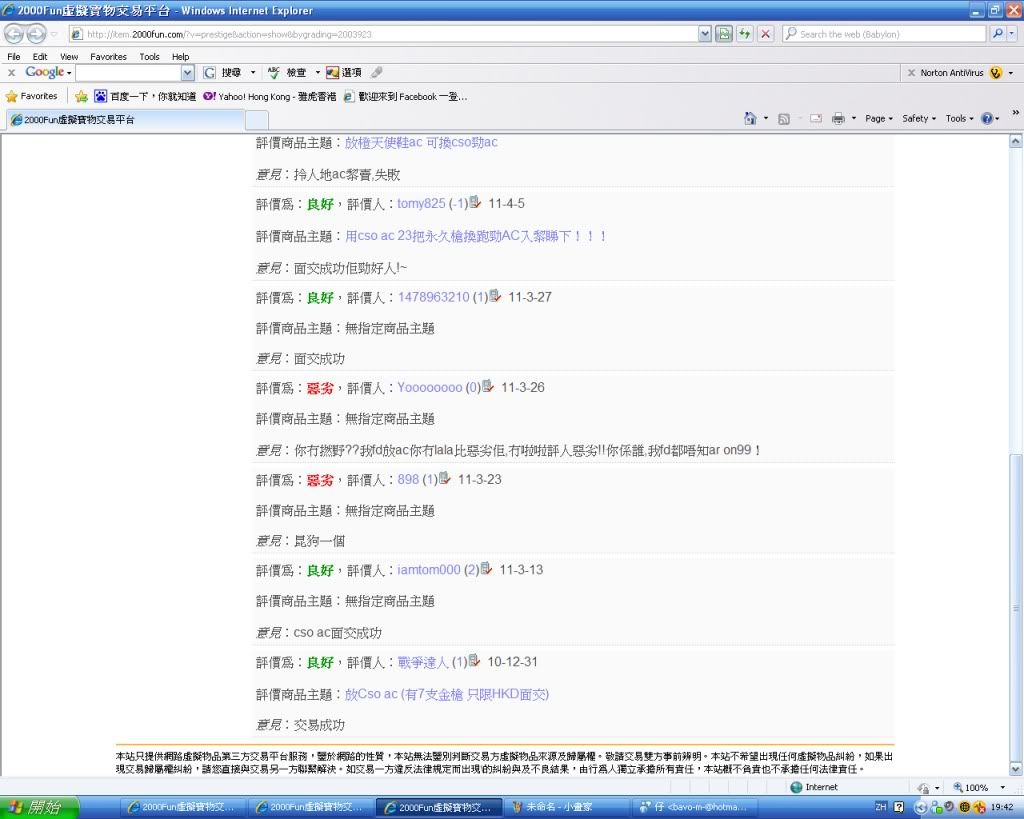Click the browser Back arrow button
Viewport: 1024px width, 819px height.
[x=15, y=34]
